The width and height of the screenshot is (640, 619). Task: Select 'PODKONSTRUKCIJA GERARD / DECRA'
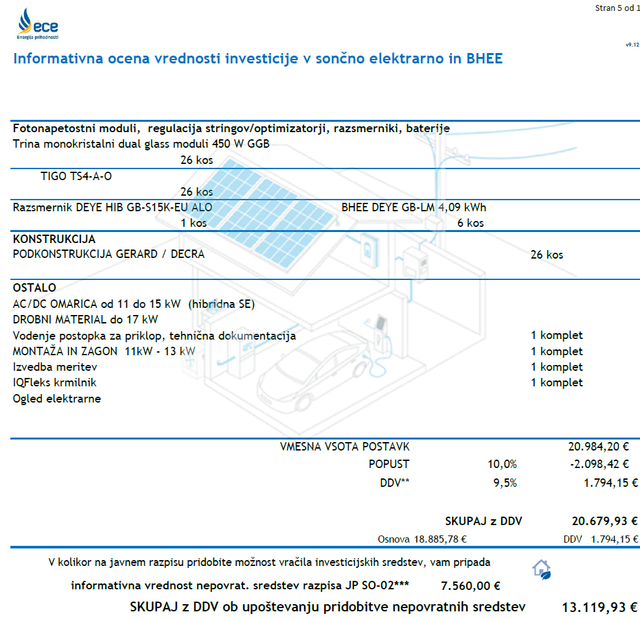coord(109,254)
